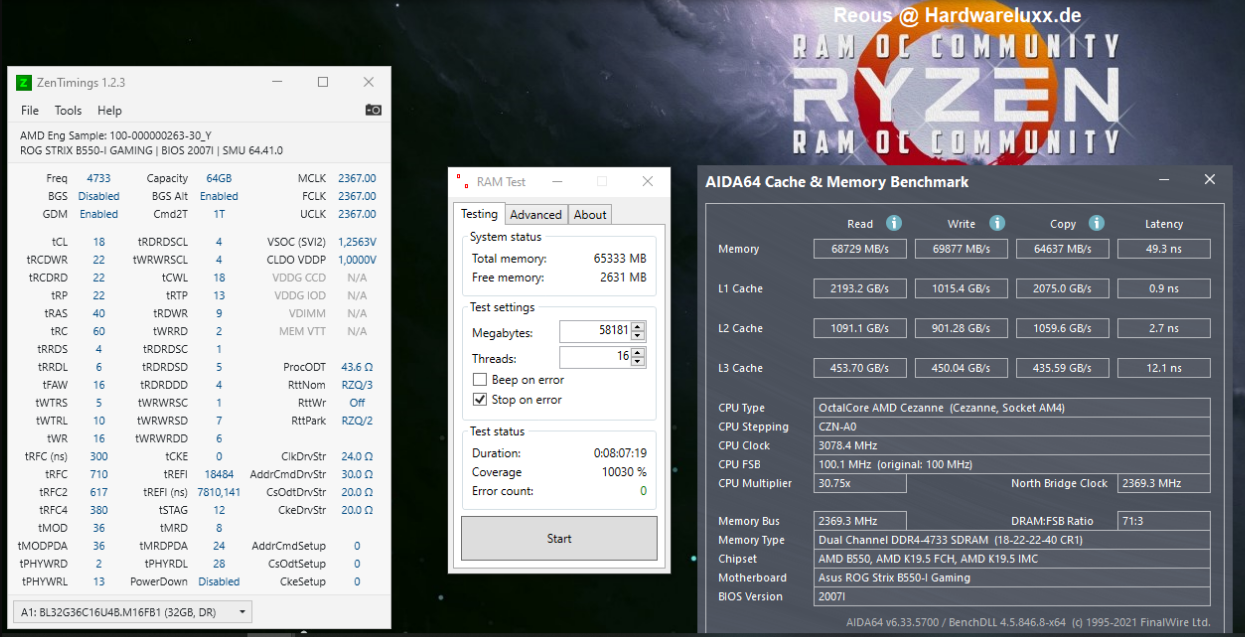Click the CPU Clock value 3078.4 MHz
Image resolution: width=1245 pixels, height=637 pixels.
tap(1013, 446)
